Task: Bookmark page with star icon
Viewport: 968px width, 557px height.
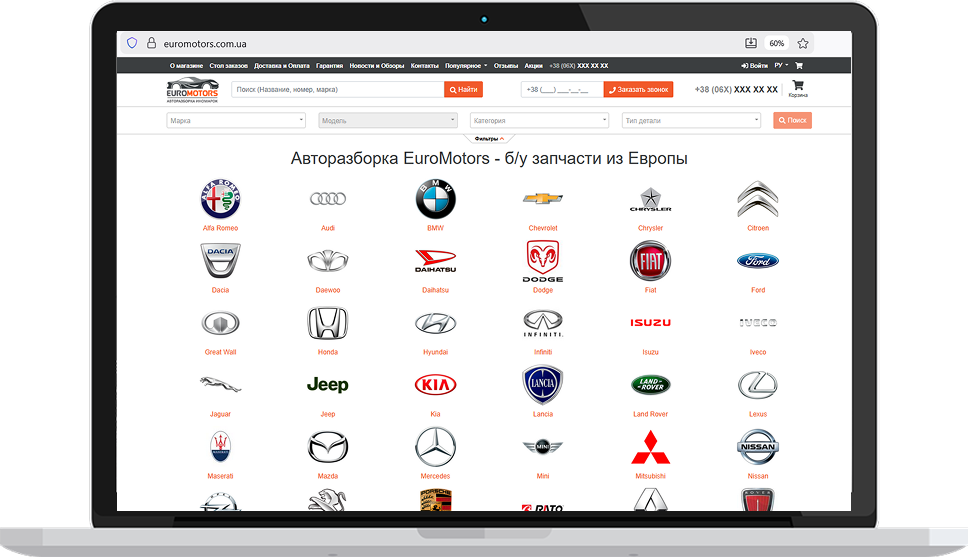Action: (803, 43)
